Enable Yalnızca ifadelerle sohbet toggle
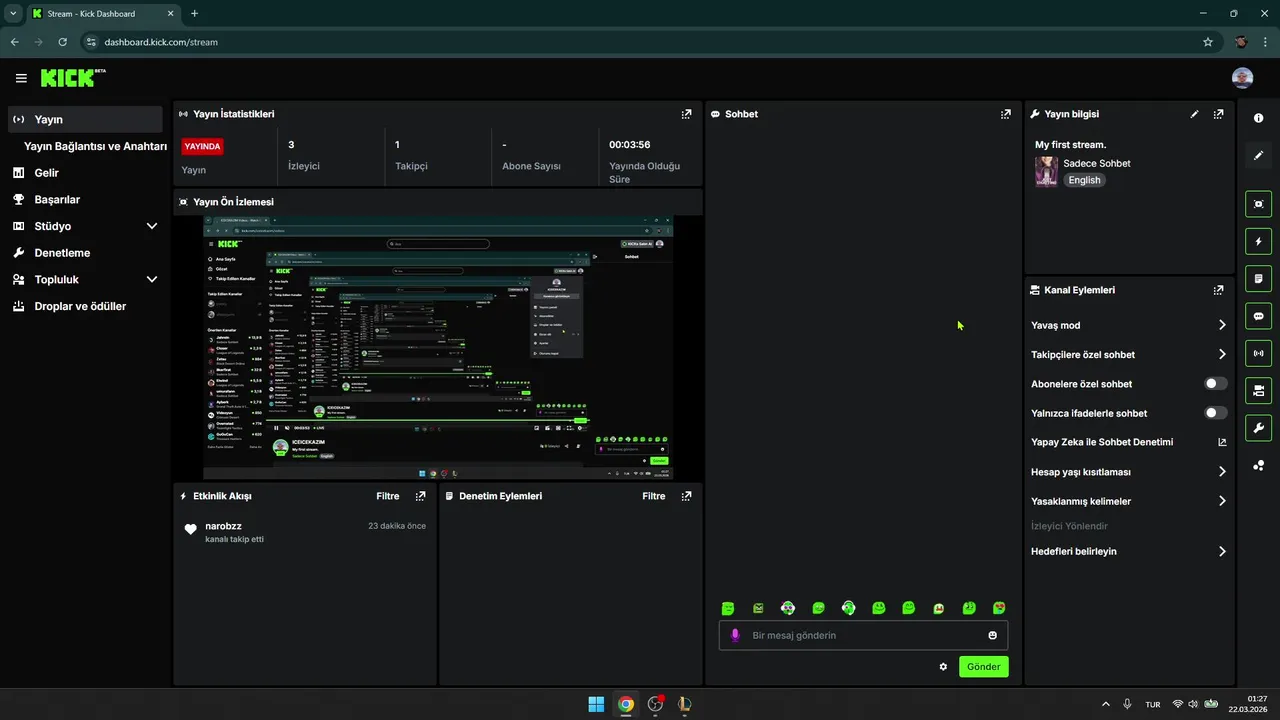 [1216, 413]
